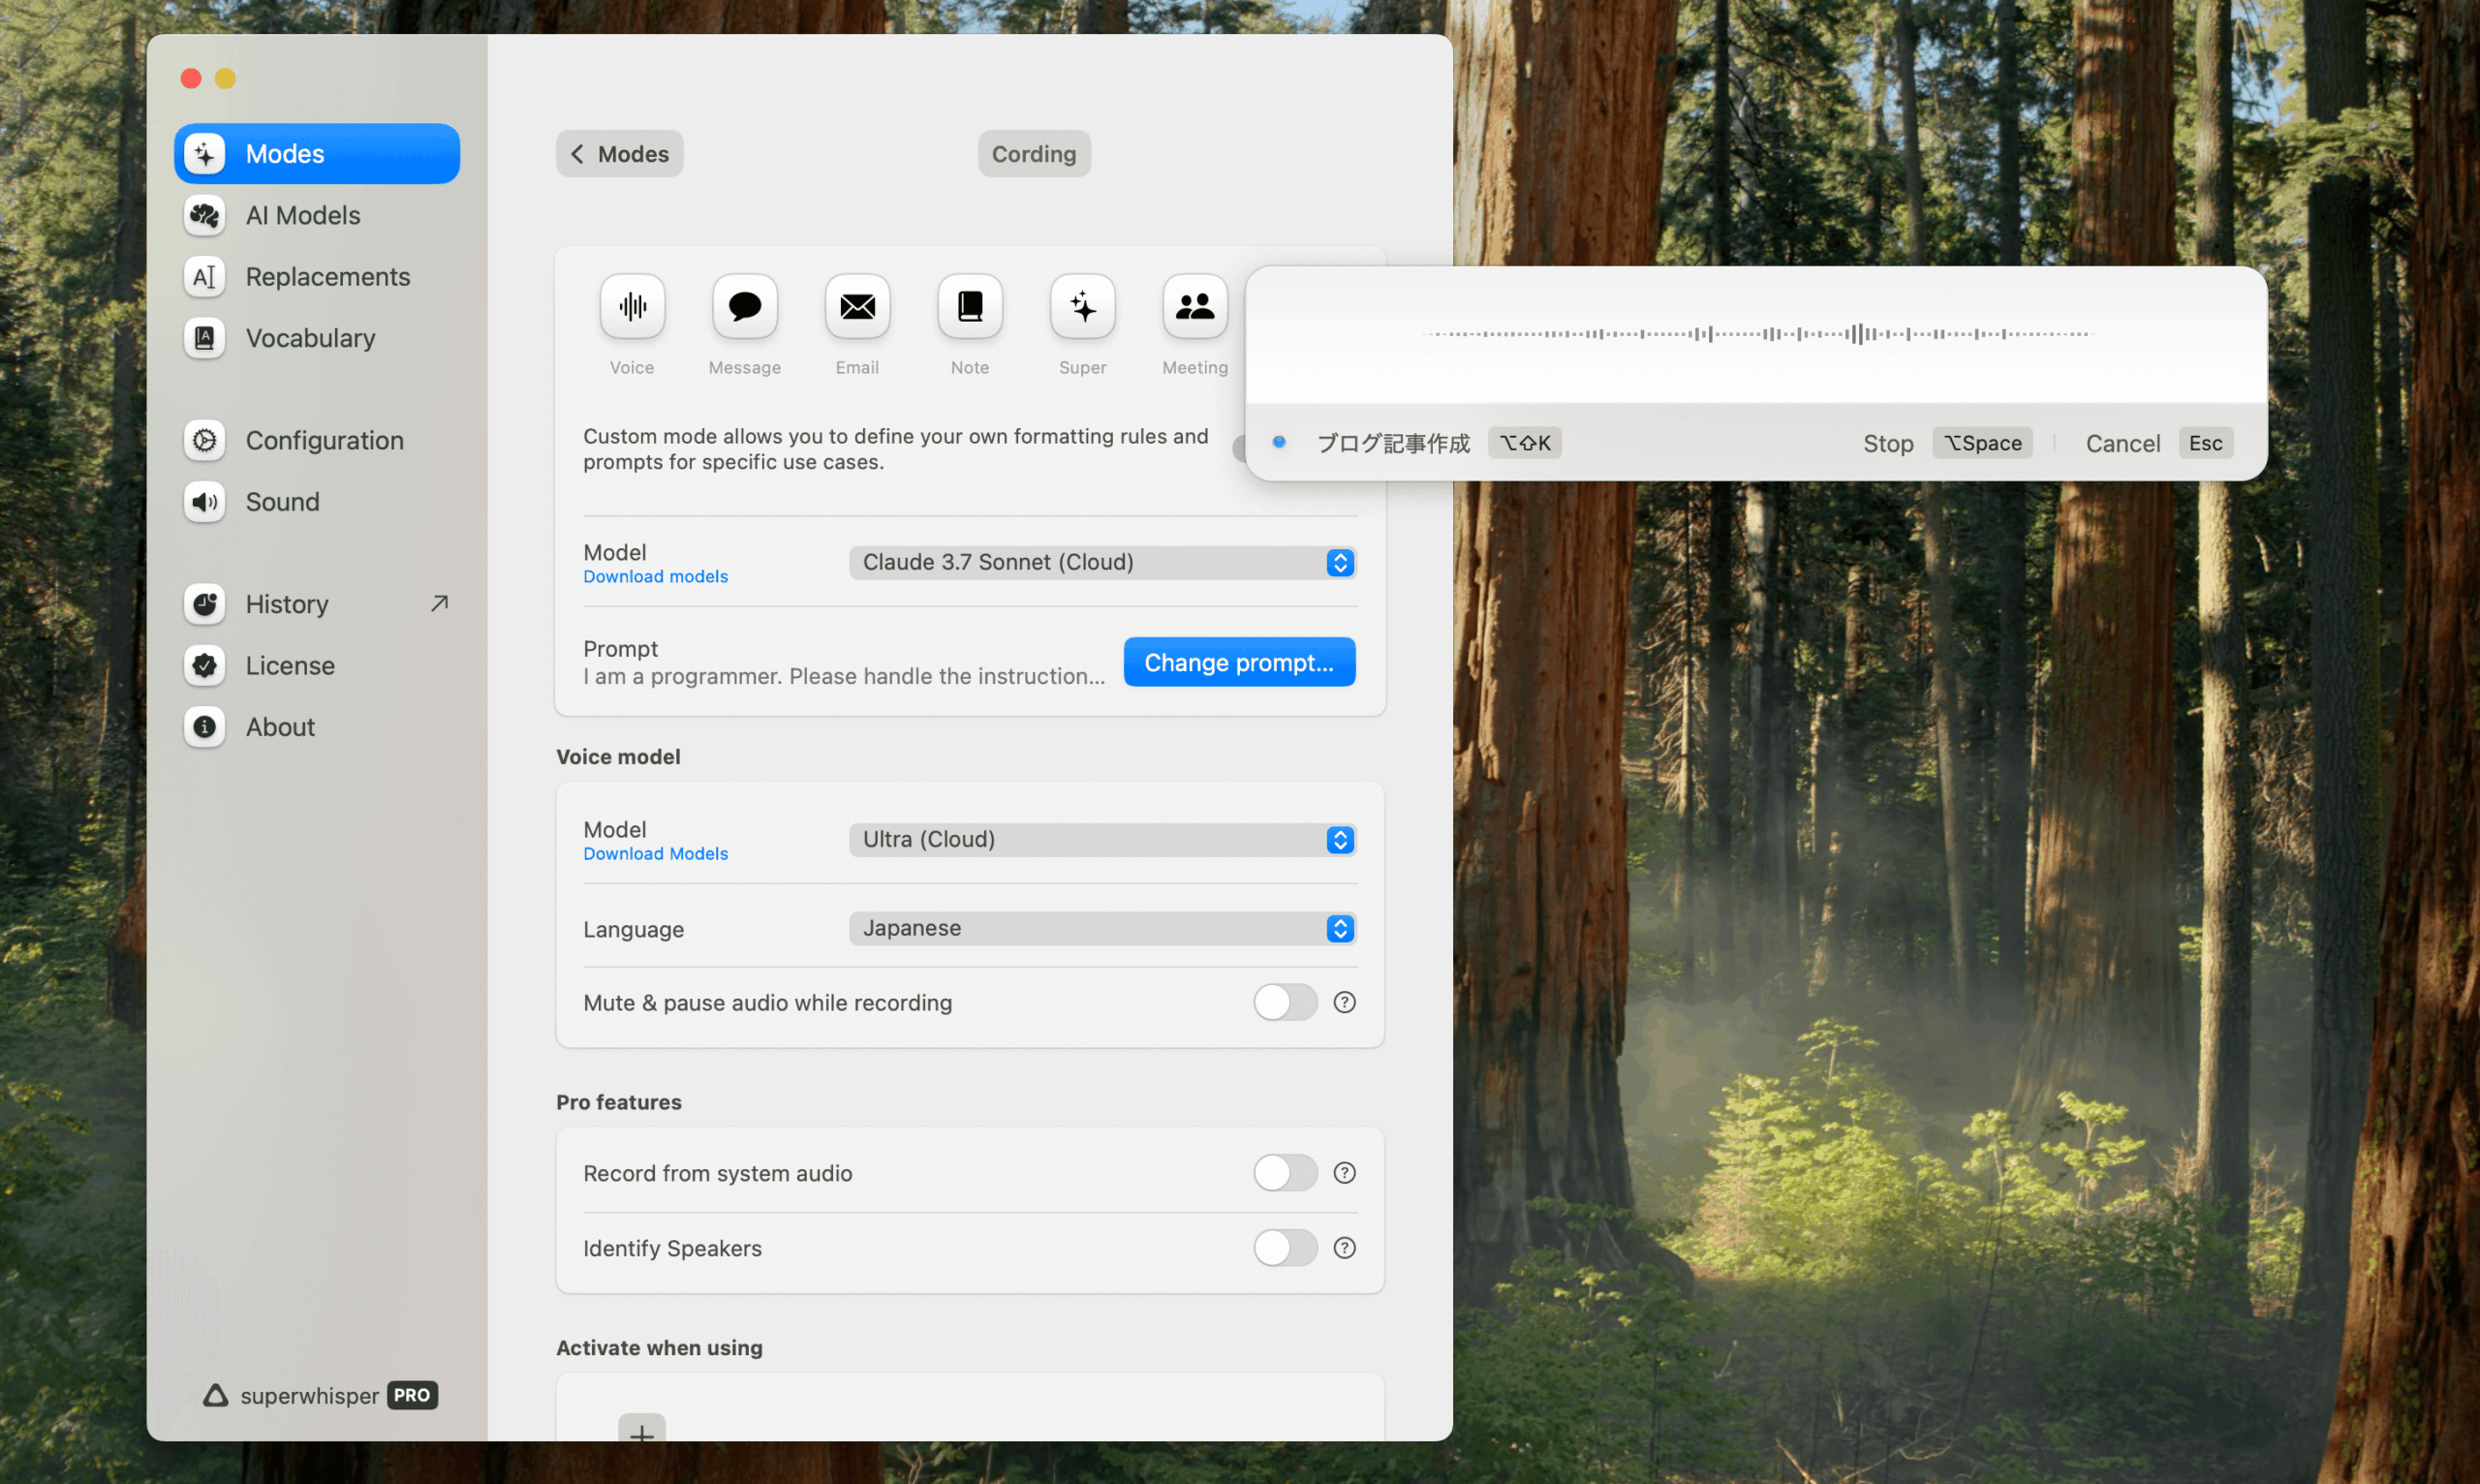Pick the Note mode icon
The width and height of the screenshot is (2480, 1484).
[x=969, y=306]
